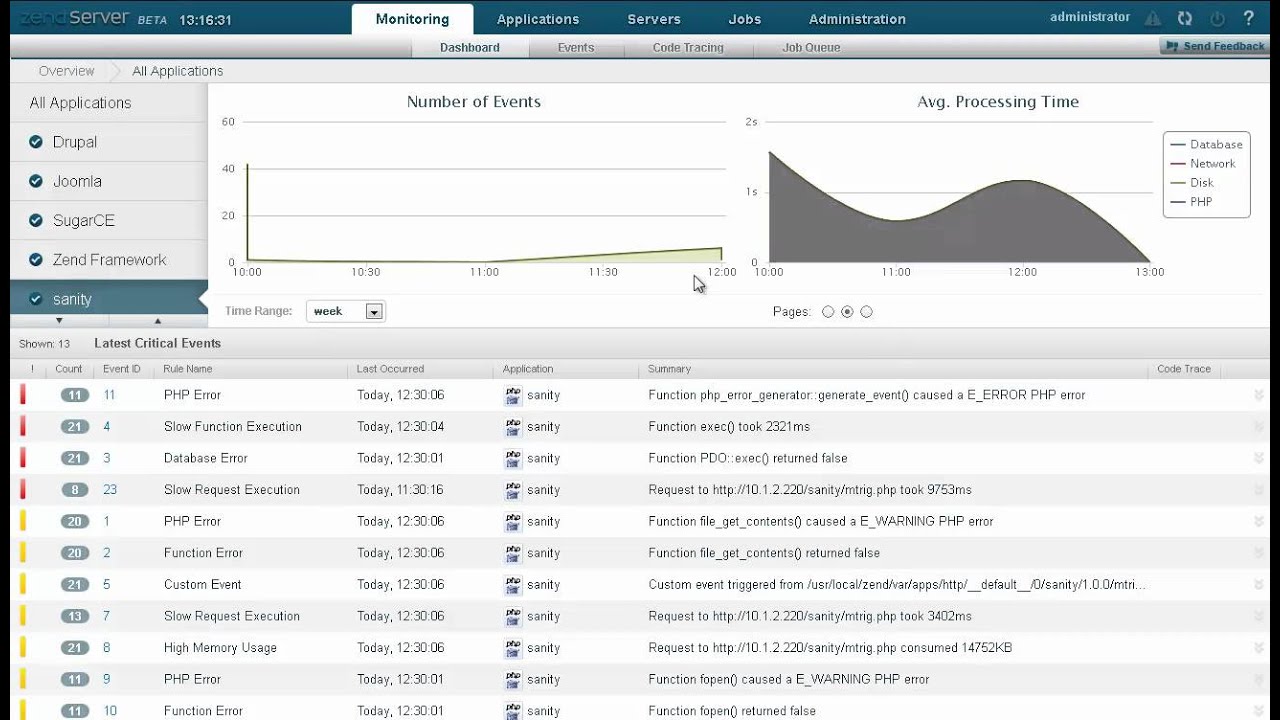This screenshot has width=1280, height=720.
Task: Click sidebar scroll-up arrow button
Action: coord(157,321)
